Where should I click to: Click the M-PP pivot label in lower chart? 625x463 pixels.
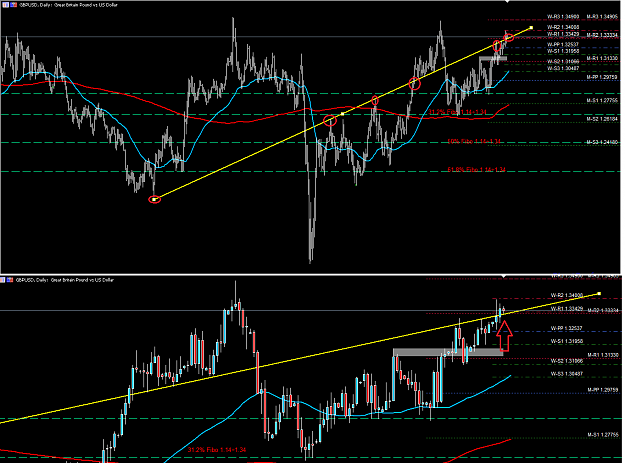(x=603, y=390)
